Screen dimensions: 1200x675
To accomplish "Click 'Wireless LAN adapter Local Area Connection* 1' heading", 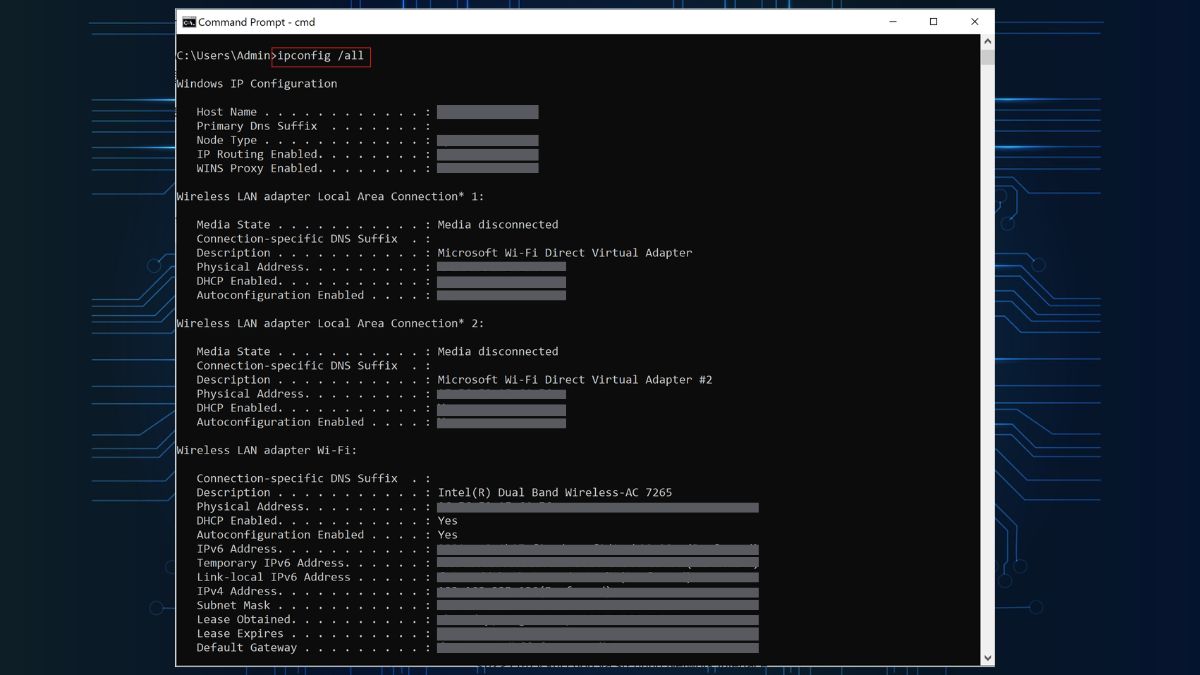I will [331, 197].
